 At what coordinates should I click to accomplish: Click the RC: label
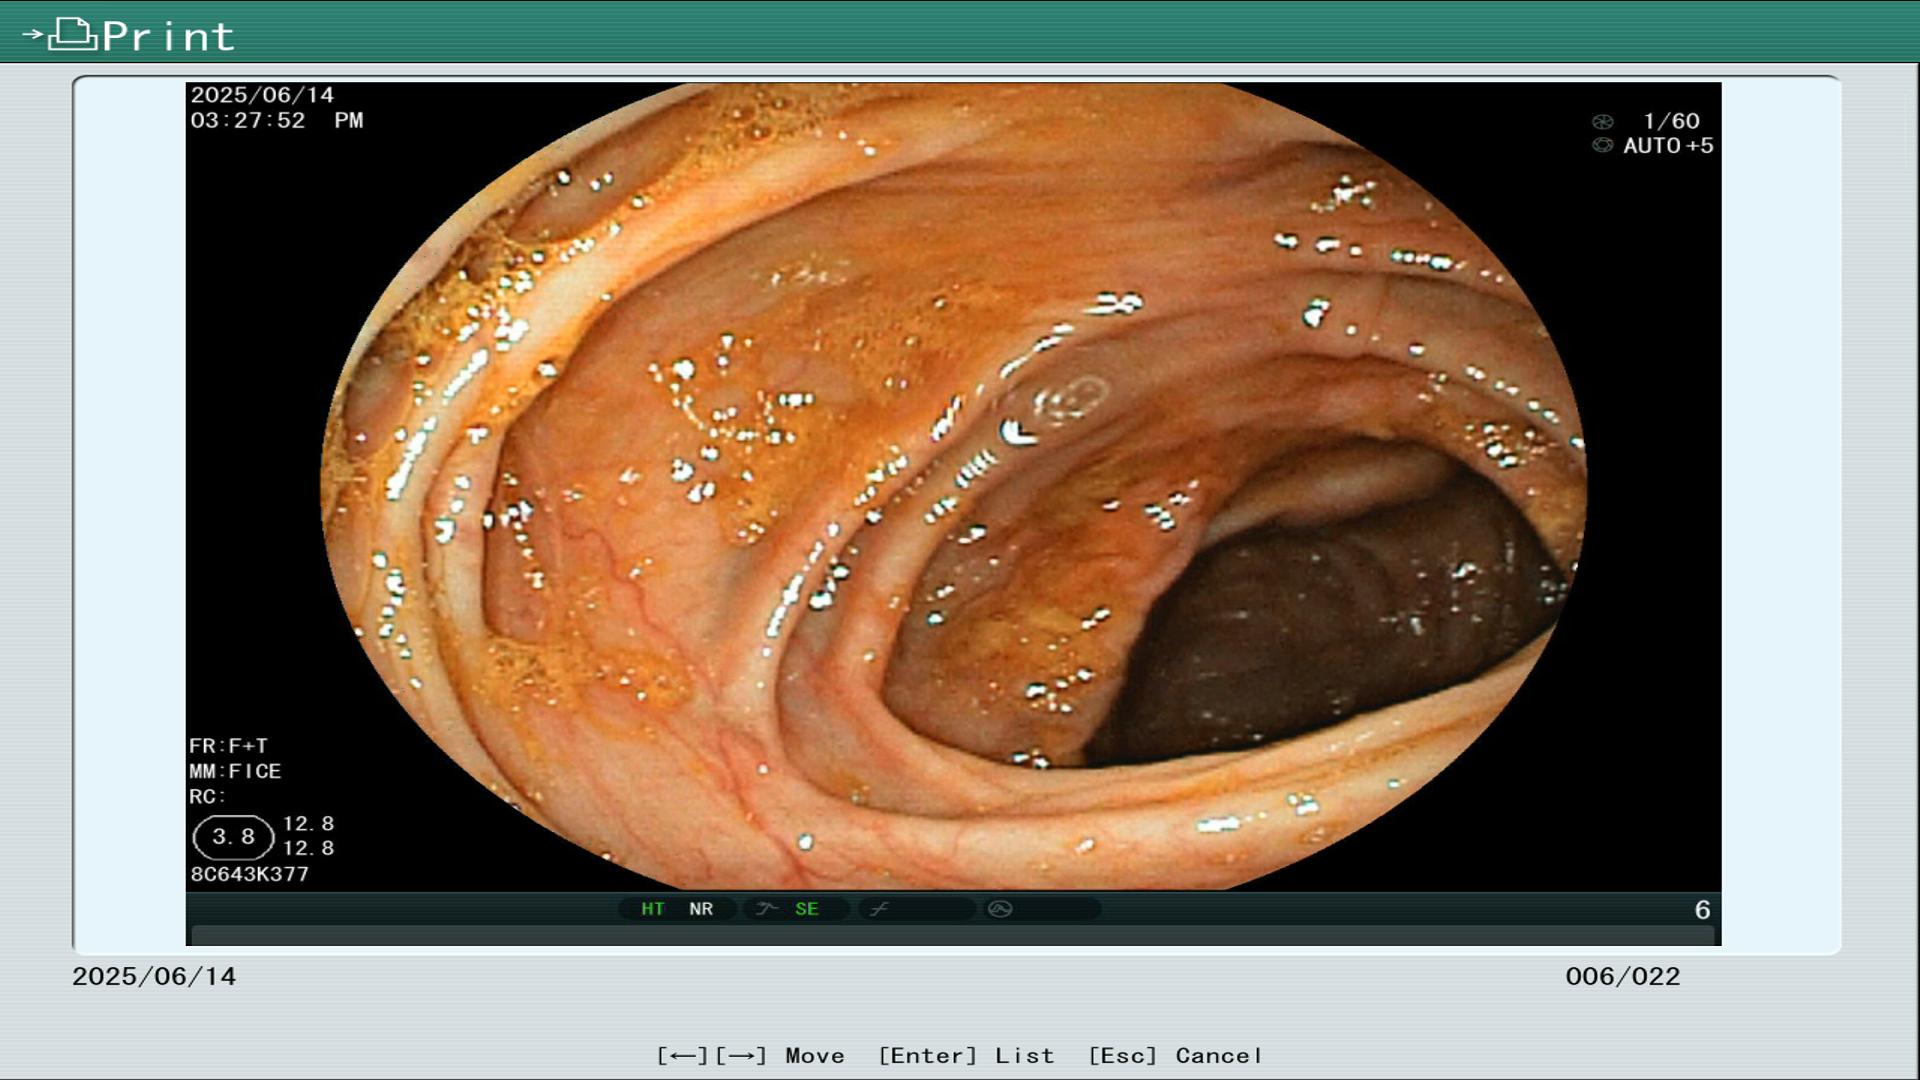[x=208, y=797]
